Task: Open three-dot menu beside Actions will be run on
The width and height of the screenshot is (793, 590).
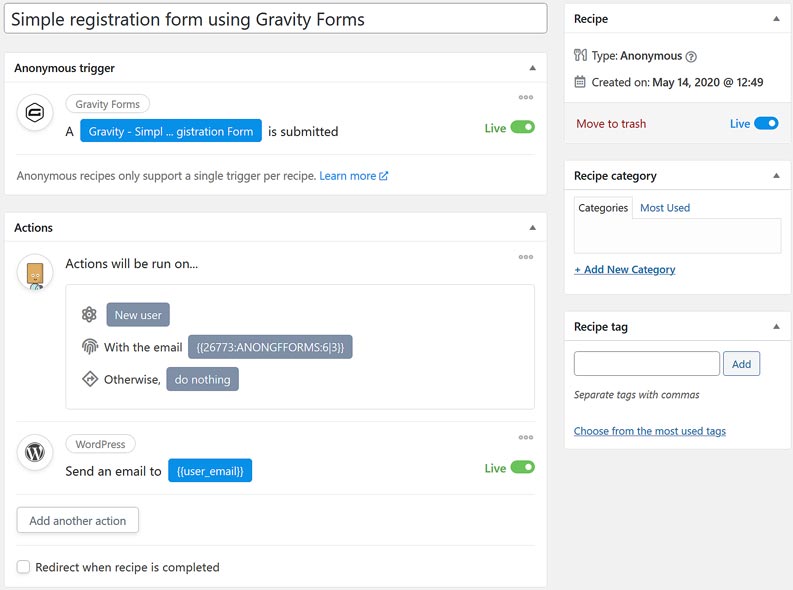Action: (x=525, y=257)
